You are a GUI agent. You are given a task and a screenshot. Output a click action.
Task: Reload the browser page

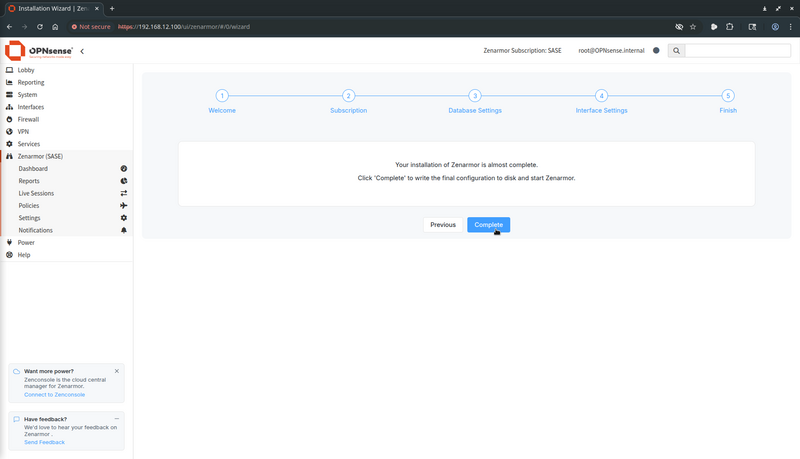tap(40, 27)
